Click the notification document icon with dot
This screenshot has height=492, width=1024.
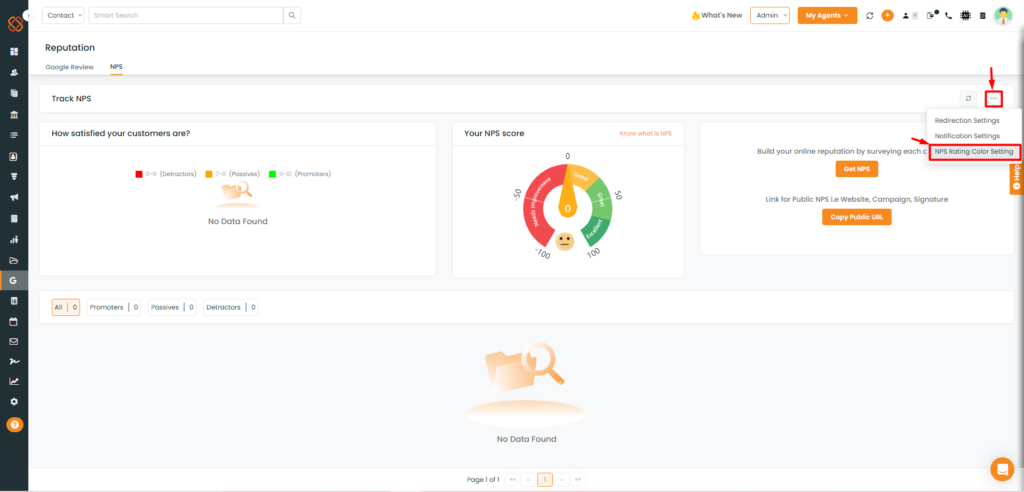click(x=932, y=15)
